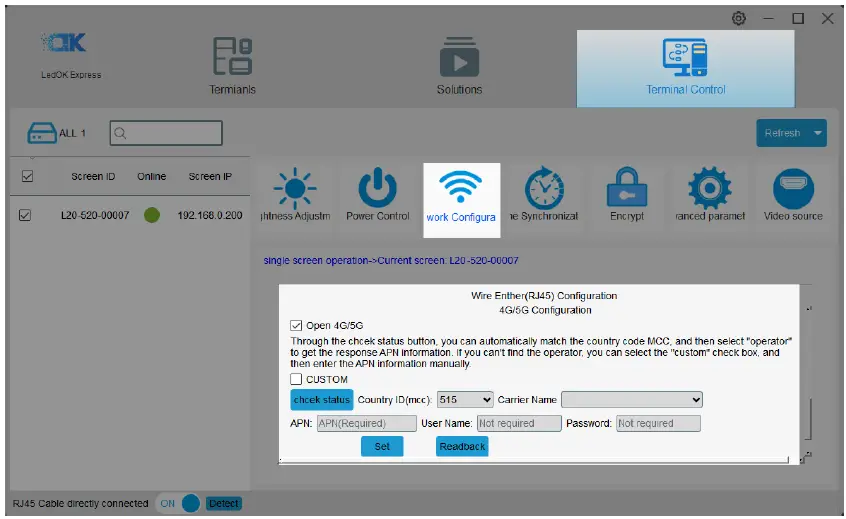This screenshot has width=846, height=519.
Task: Expand the Refresh dropdown arrow
Action: click(x=818, y=133)
